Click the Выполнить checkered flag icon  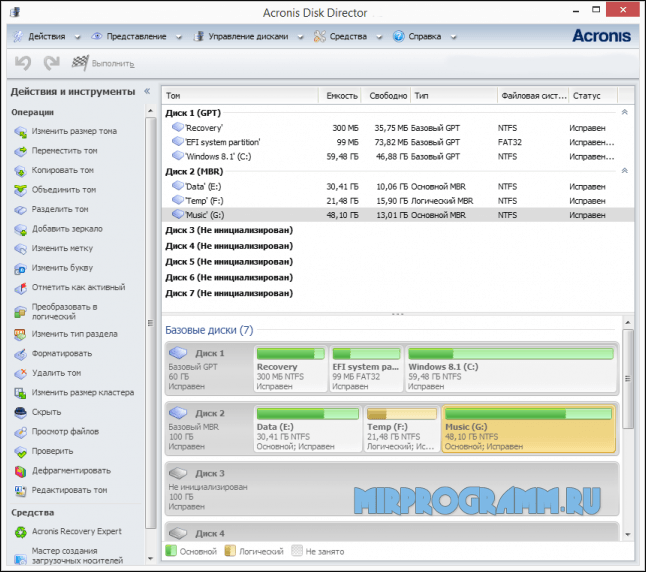coord(80,63)
